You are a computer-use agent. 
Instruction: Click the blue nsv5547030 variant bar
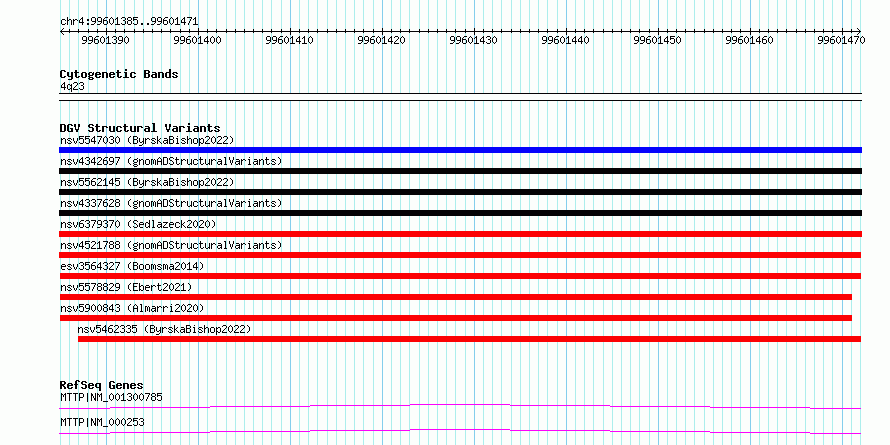[460, 150]
